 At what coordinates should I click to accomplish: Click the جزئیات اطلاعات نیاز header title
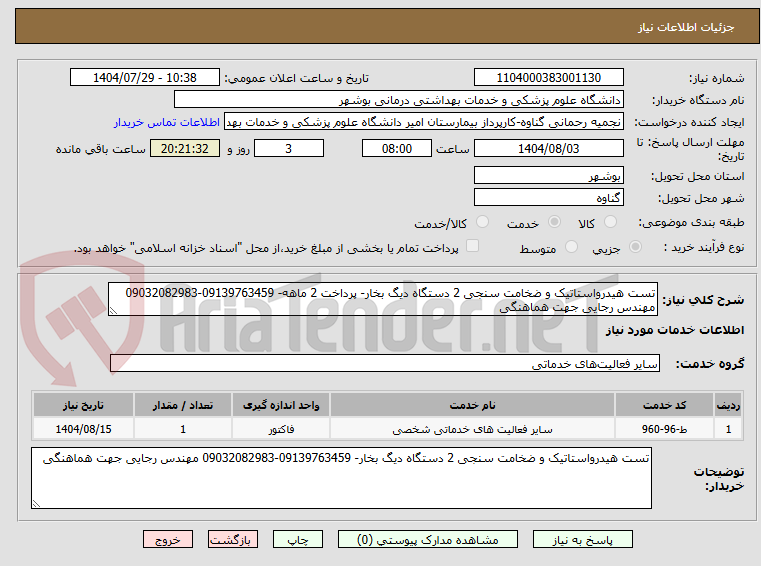(x=685, y=27)
